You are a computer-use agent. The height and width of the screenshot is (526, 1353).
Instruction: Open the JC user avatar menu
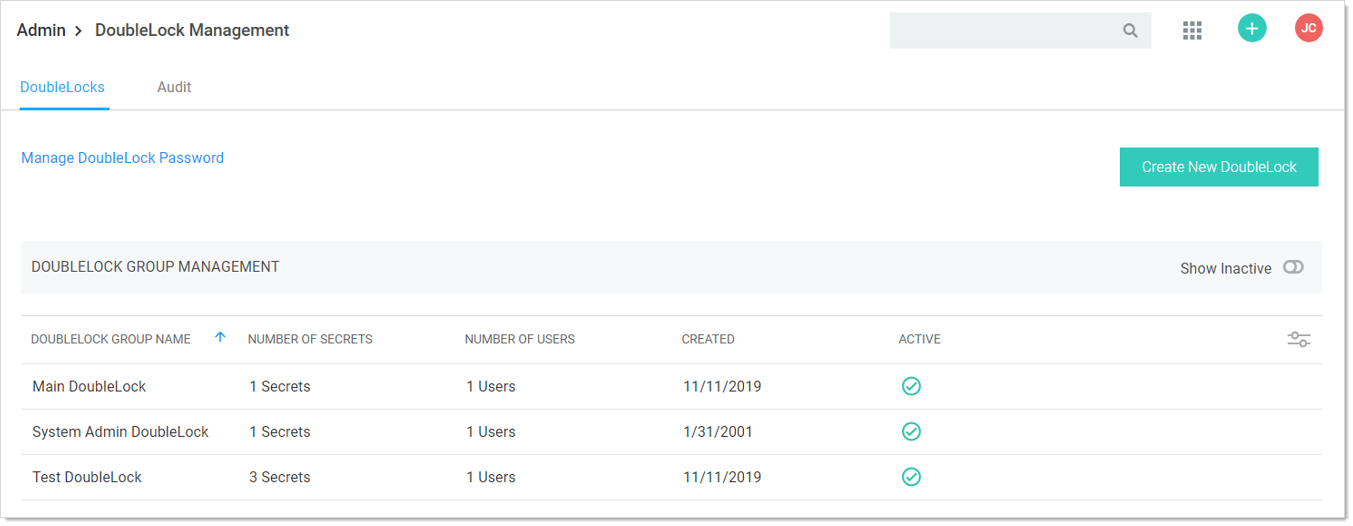click(1309, 28)
